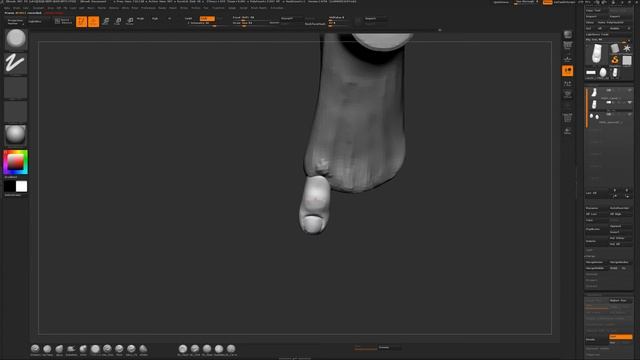
Task: Click the orange Edit mode button
Action: point(81,21)
